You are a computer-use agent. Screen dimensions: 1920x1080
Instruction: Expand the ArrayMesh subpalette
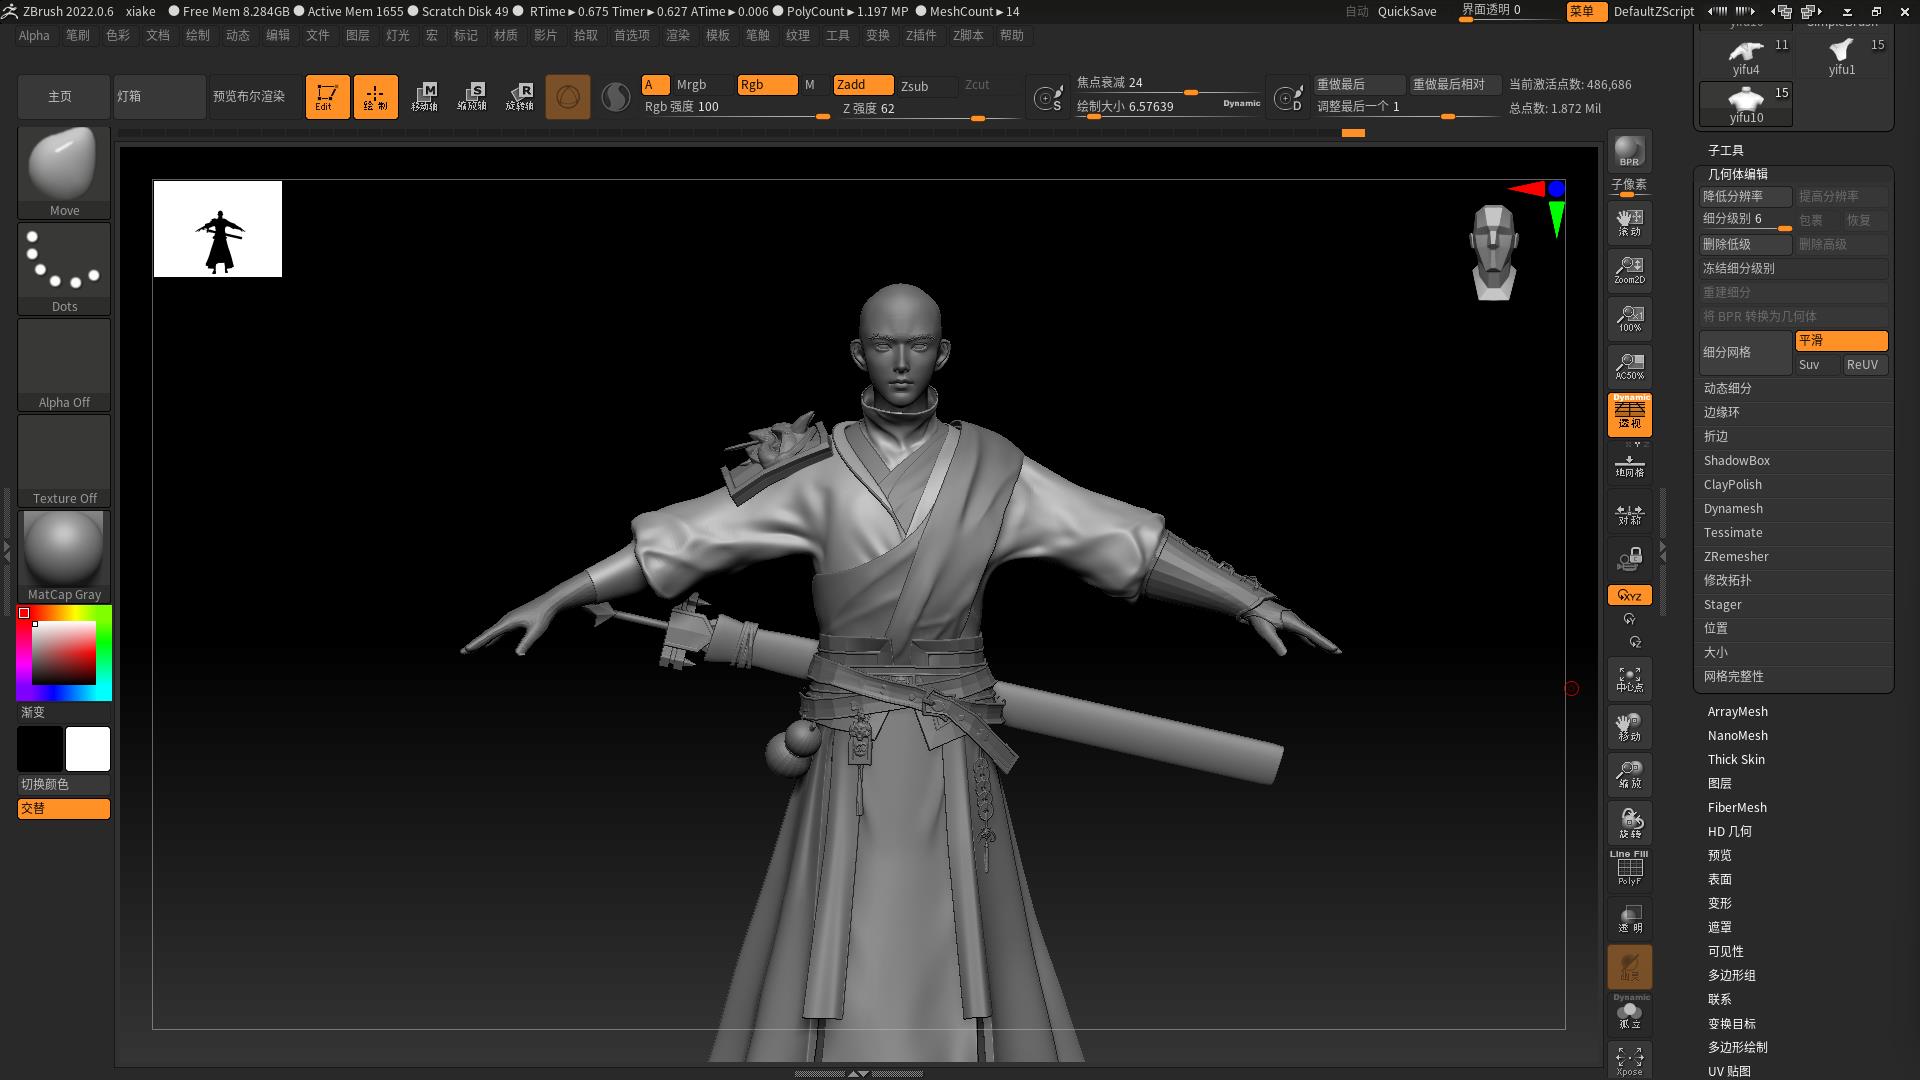click(x=1737, y=712)
